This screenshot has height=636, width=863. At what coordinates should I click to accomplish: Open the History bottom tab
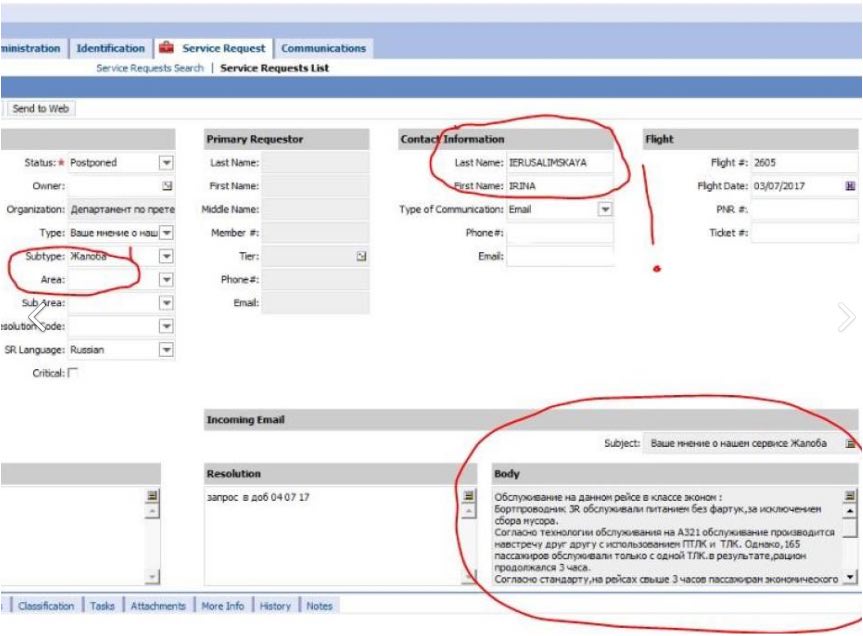tap(275, 606)
